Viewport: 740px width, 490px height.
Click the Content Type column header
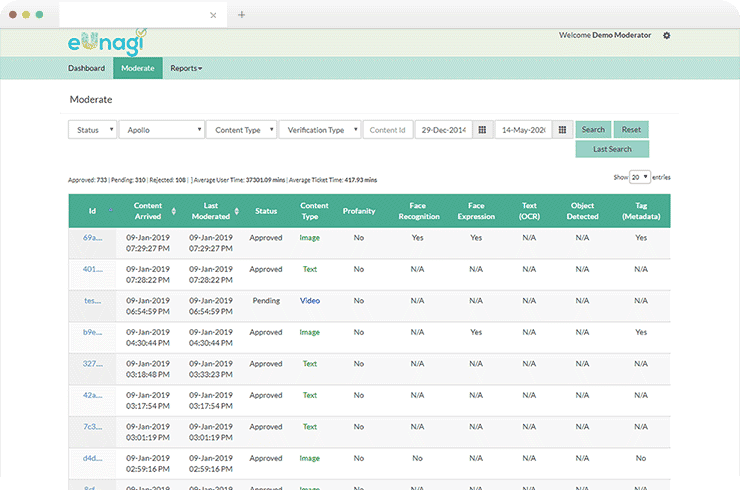314,211
